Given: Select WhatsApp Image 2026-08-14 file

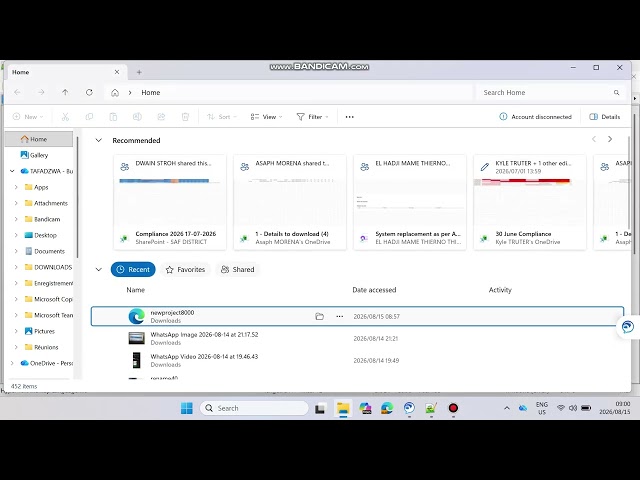Looking at the screenshot, I should click(x=357, y=338).
